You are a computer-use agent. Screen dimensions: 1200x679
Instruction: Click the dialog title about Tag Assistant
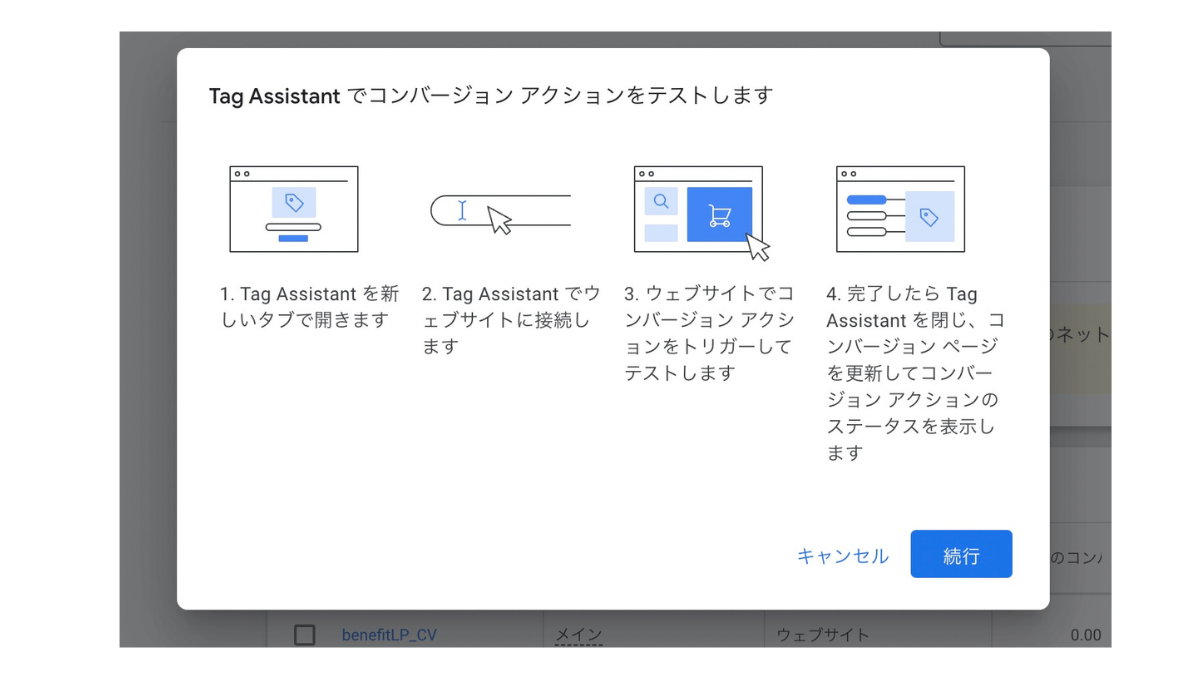click(491, 96)
